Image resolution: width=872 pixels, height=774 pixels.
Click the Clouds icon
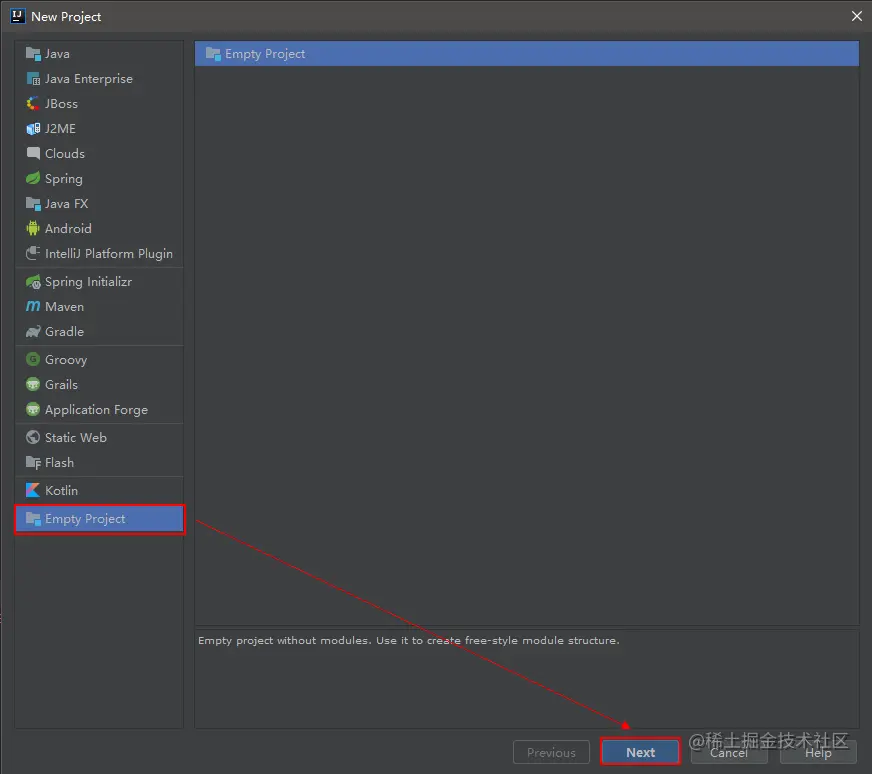coord(33,153)
